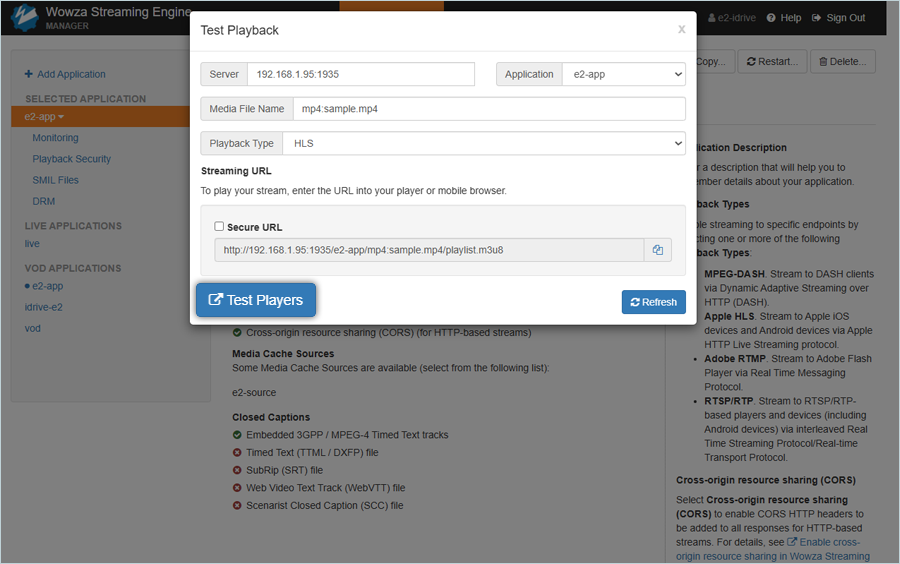Viewport: 900px width, 564px height.
Task: Click the e2-source media cache source text
Action: tap(254, 392)
